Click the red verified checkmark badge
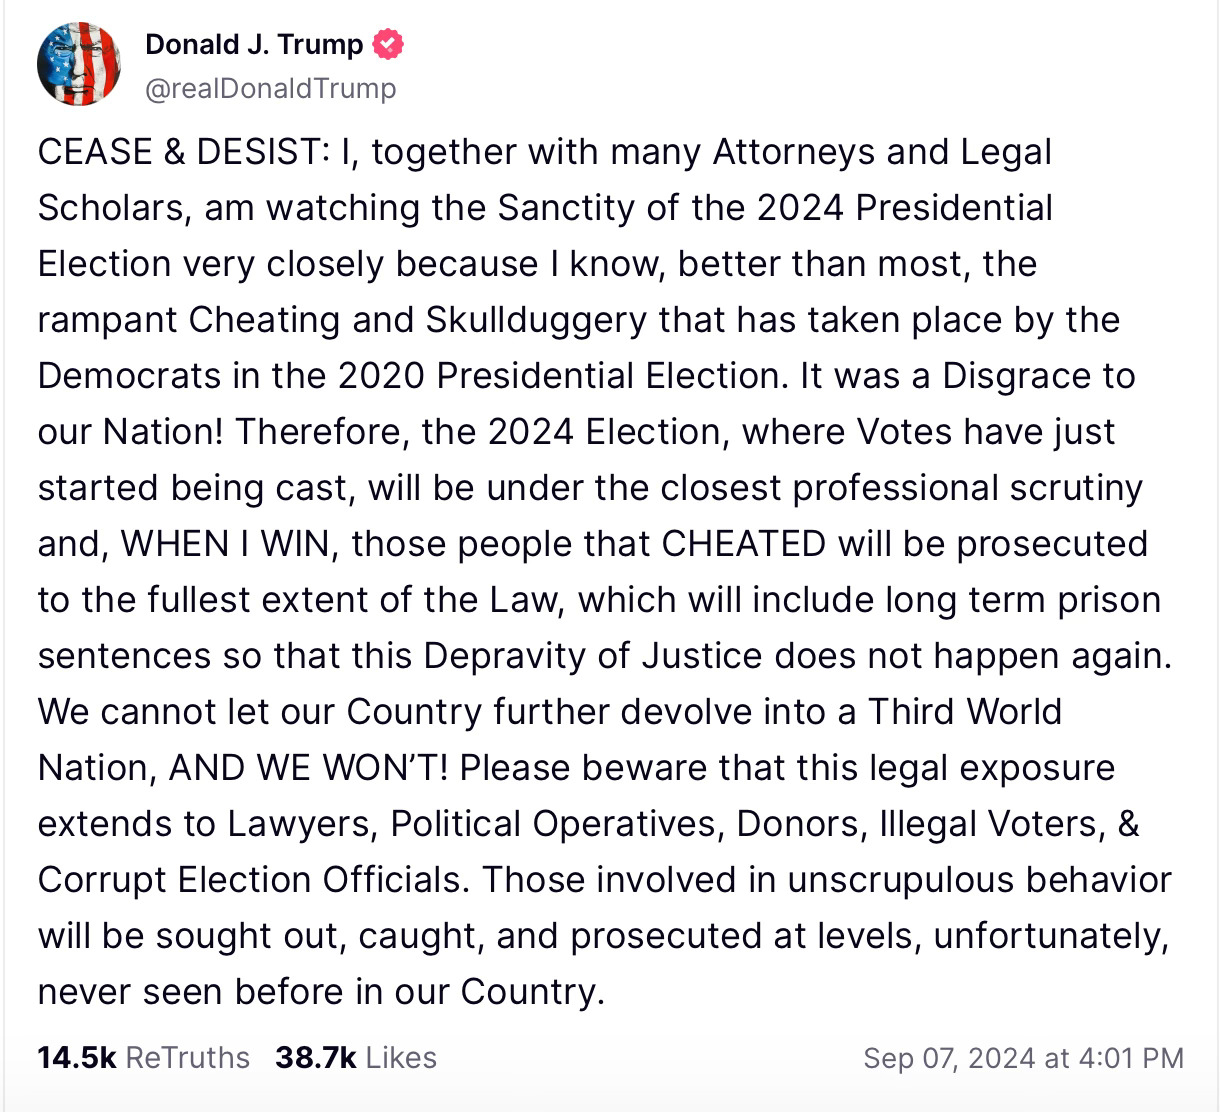Image resolution: width=1220 pixels, height=1112 pixels. [388, 45]
